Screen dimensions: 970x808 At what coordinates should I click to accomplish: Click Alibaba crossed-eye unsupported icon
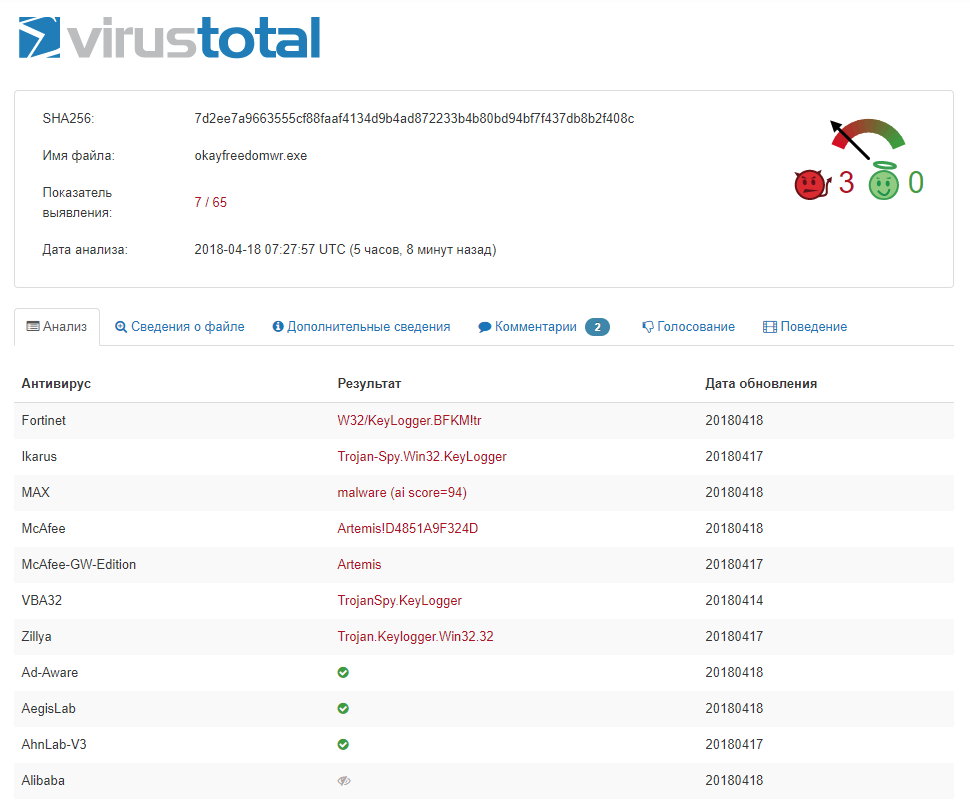click(344, 781)
